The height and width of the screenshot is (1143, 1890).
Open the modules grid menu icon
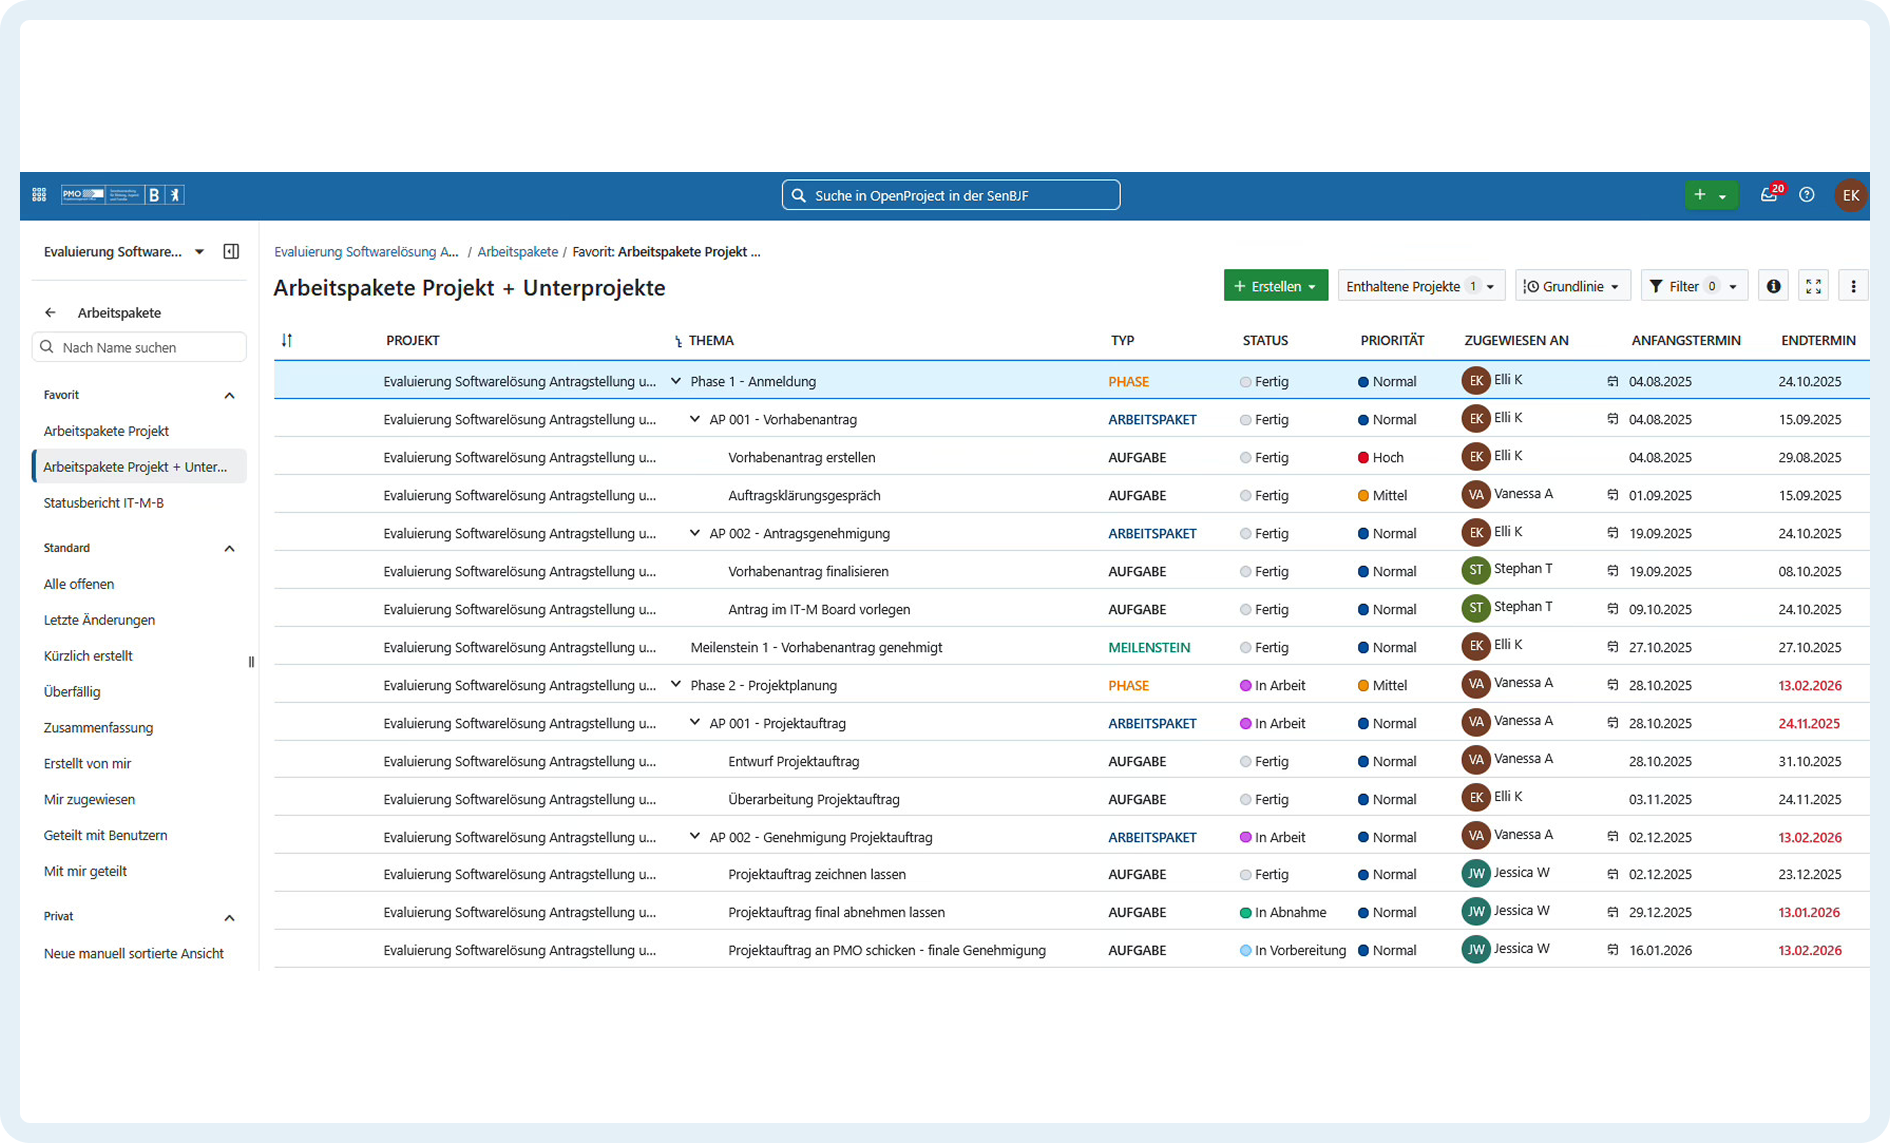click(x=39, y=195)
